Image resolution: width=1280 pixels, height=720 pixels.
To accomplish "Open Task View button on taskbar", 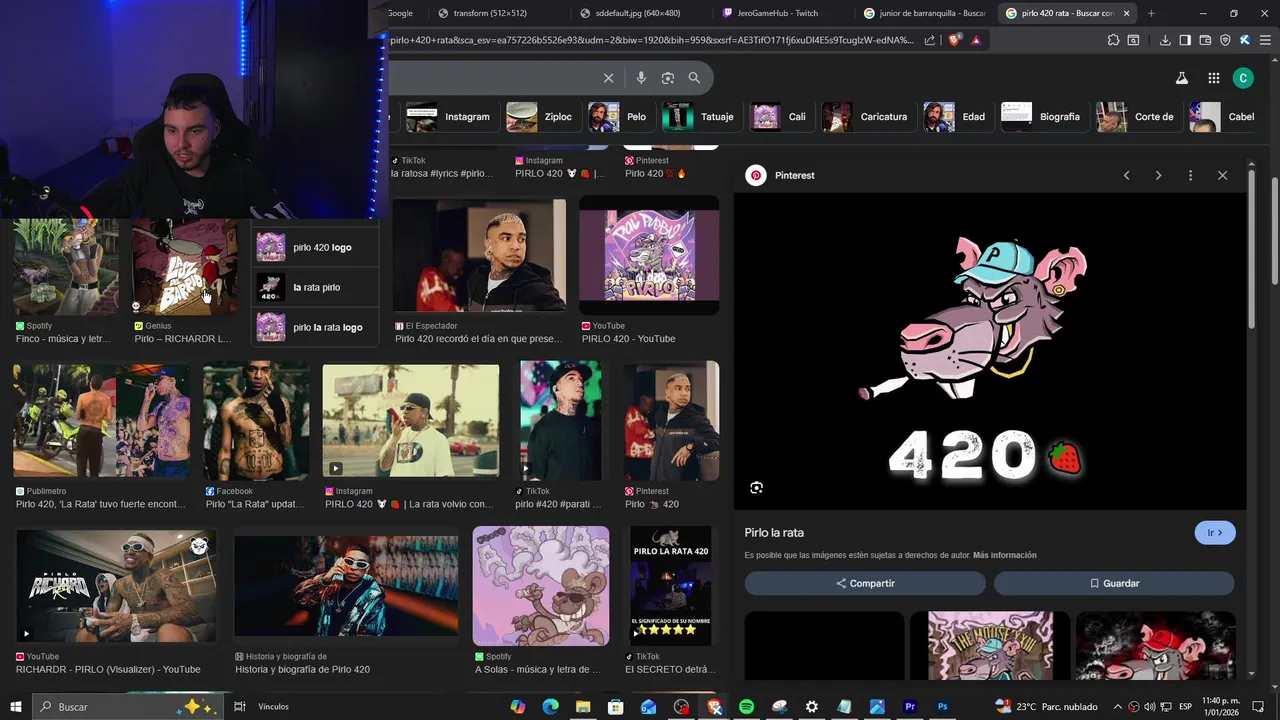I will 240,707.
